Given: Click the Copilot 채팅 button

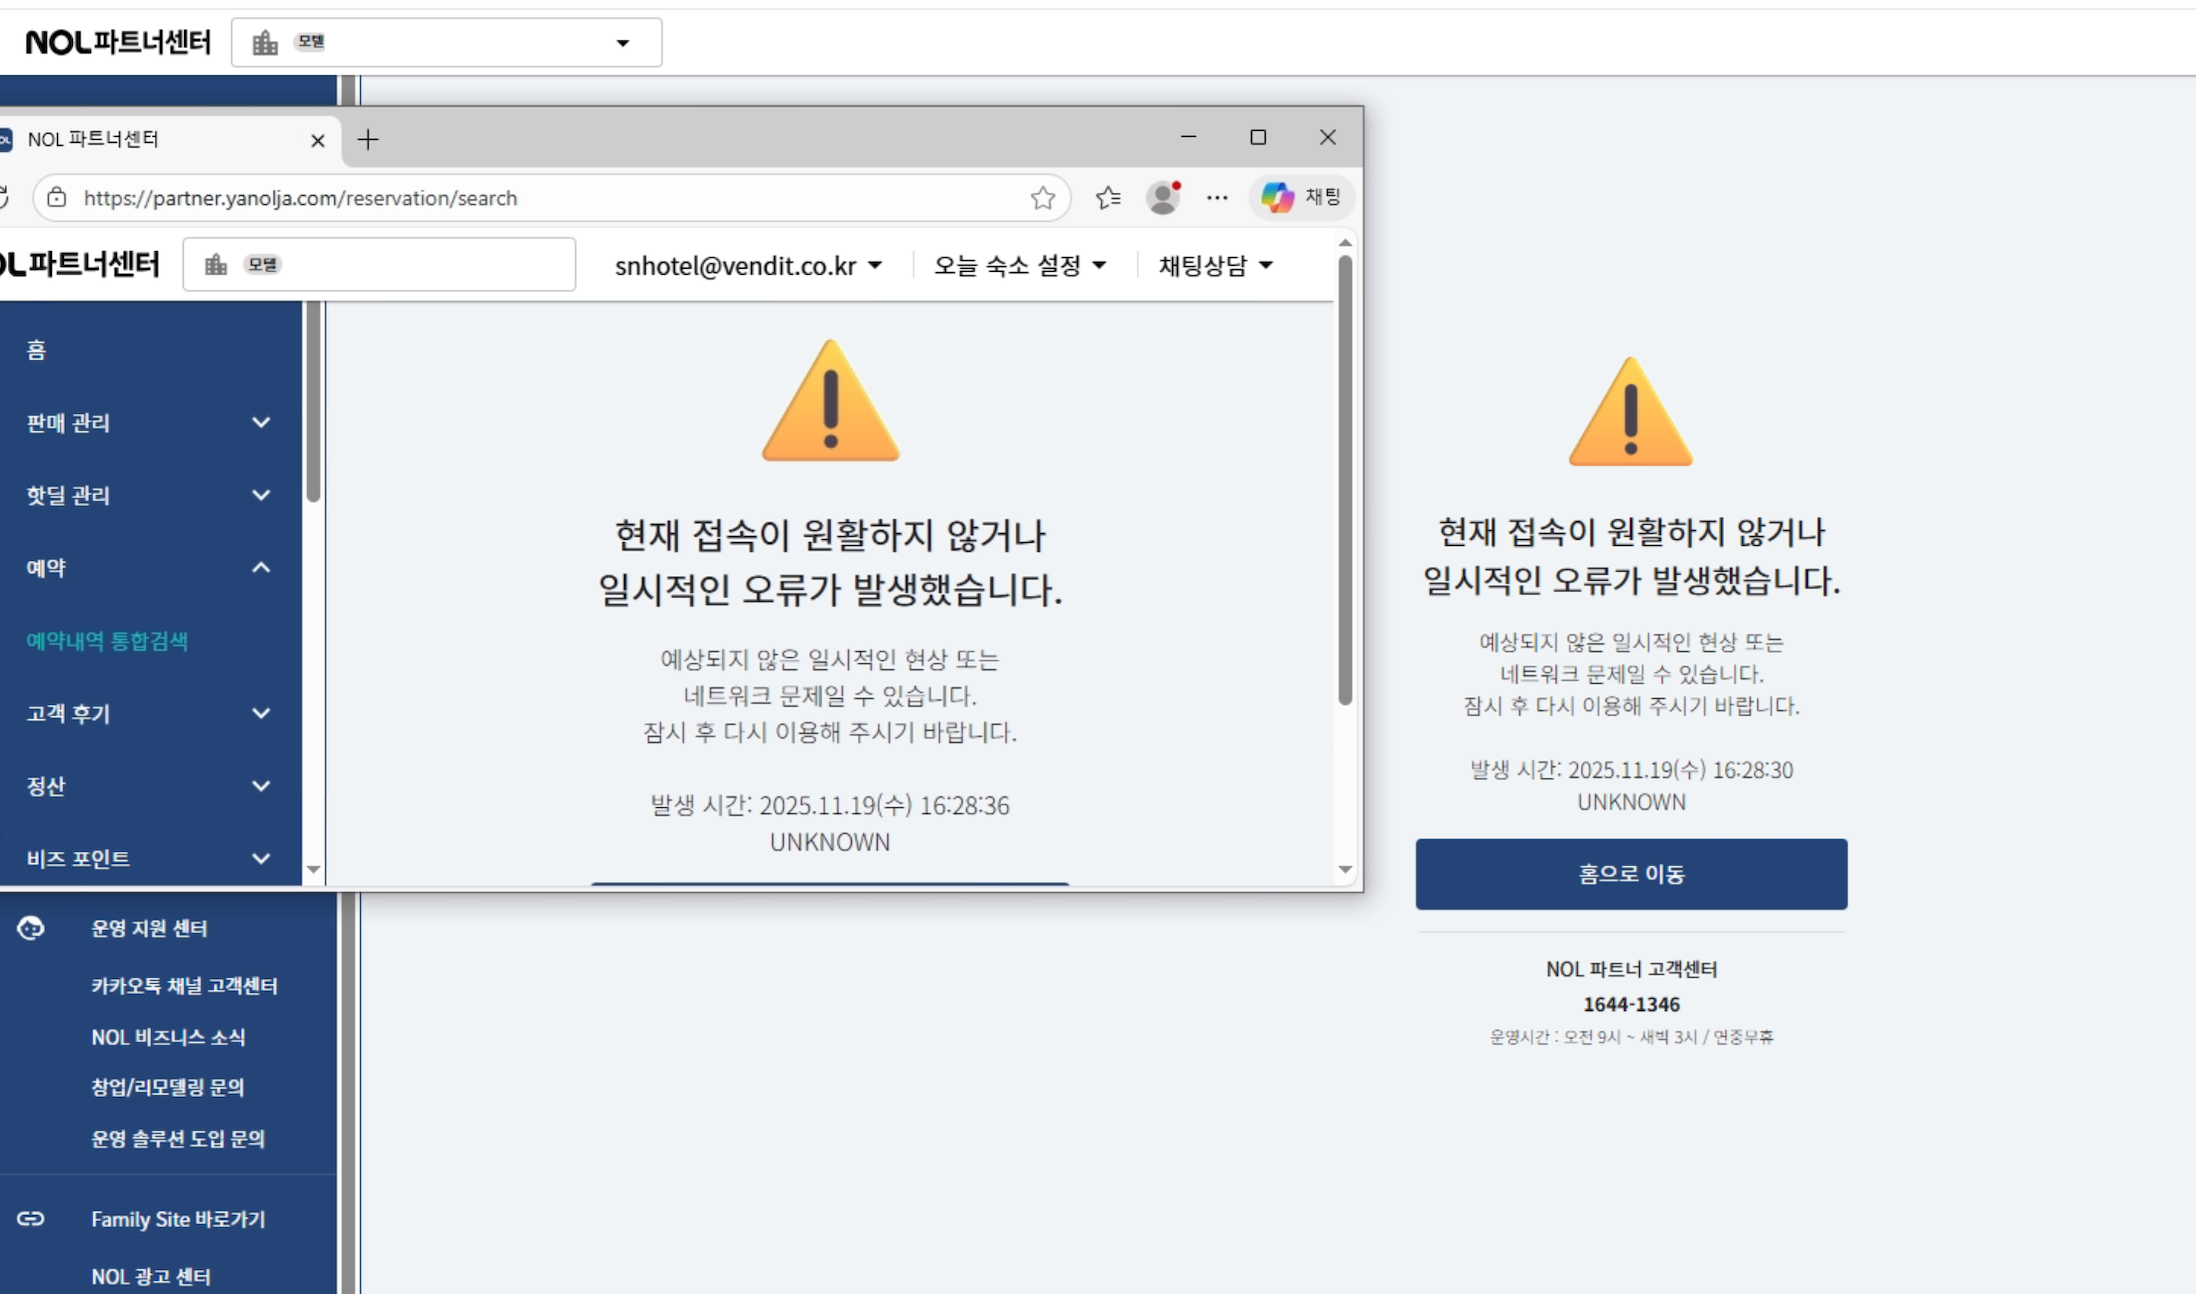Looking at the screenshot, I should [1301, 197].
